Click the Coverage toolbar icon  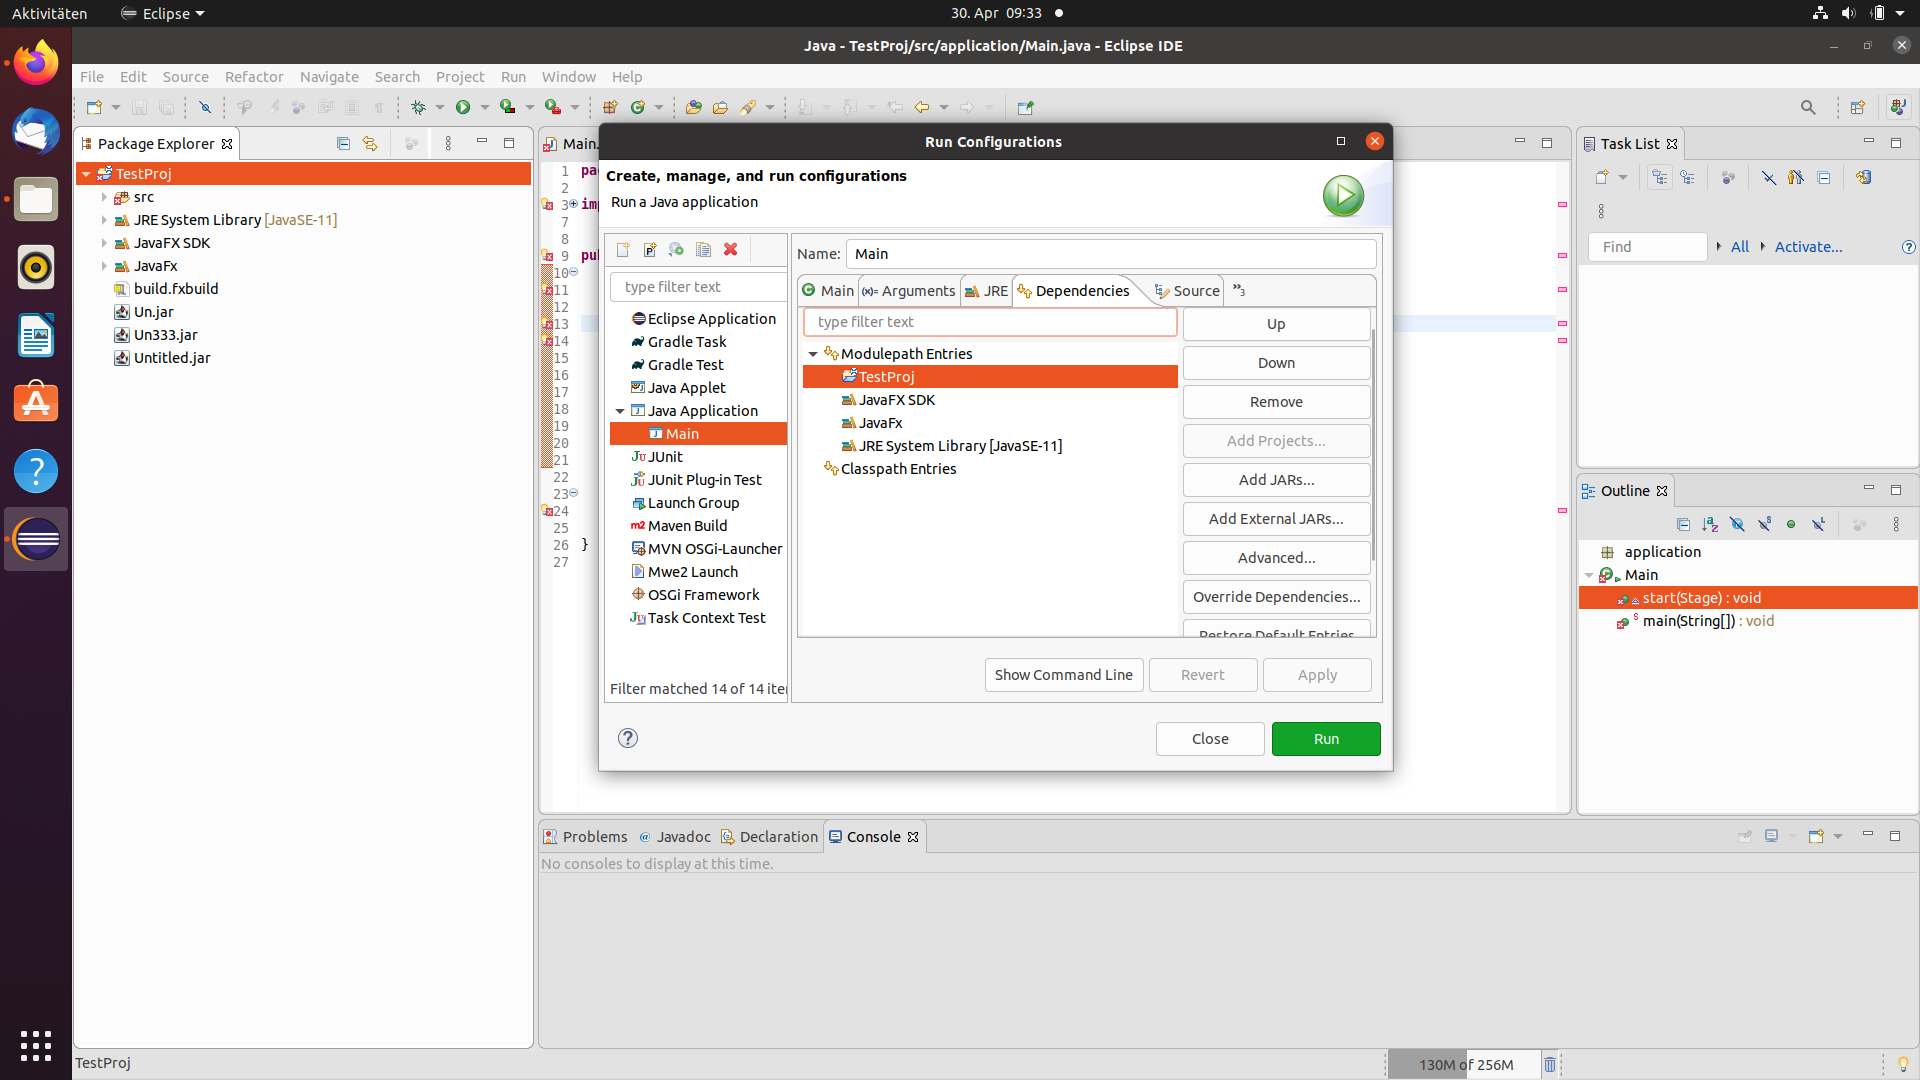[x=508, y=107]
